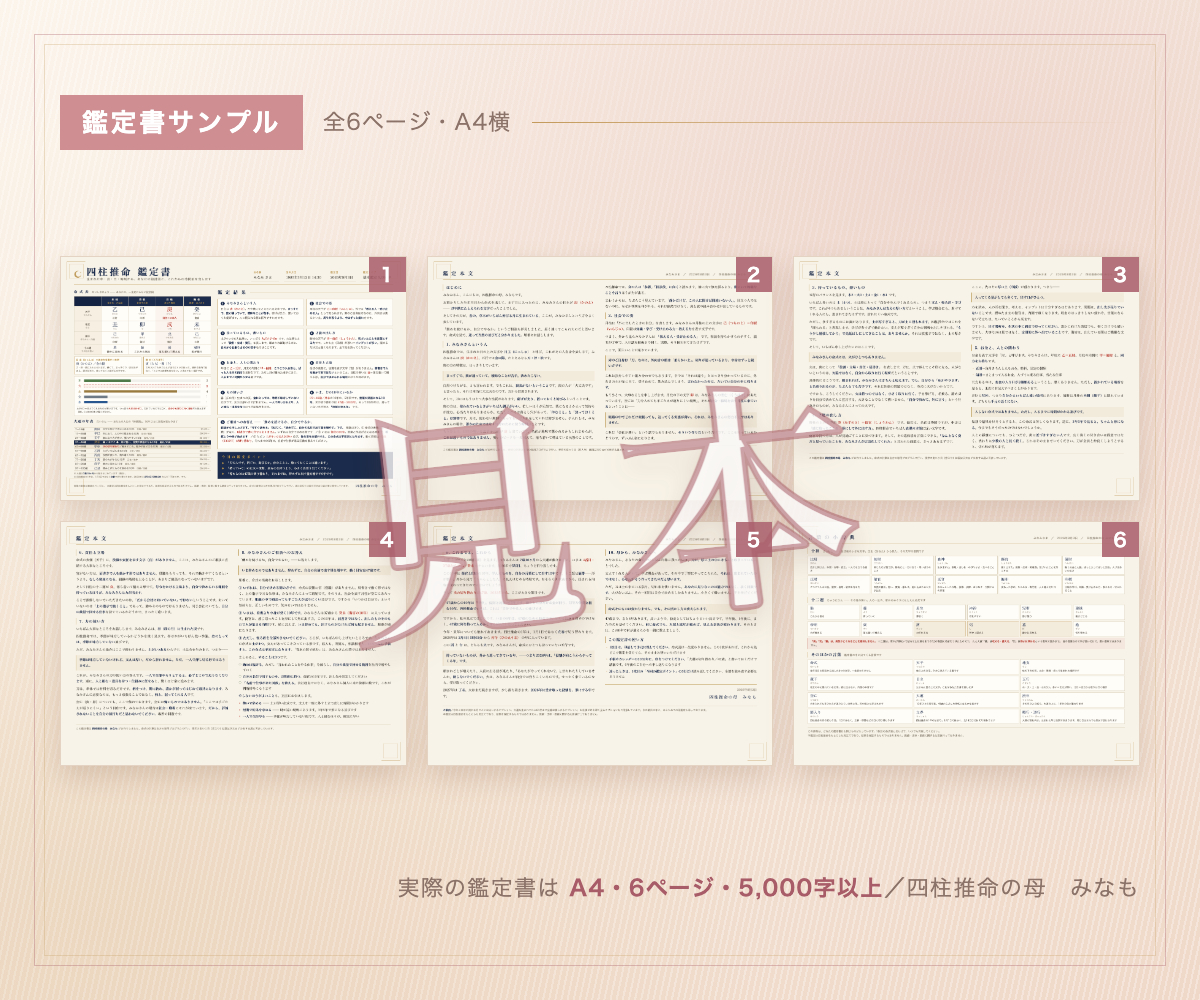The width and height of the screenshot is (1200, 1000).
Task: Click the number 5 page badge
Action: tap(754, 540)
